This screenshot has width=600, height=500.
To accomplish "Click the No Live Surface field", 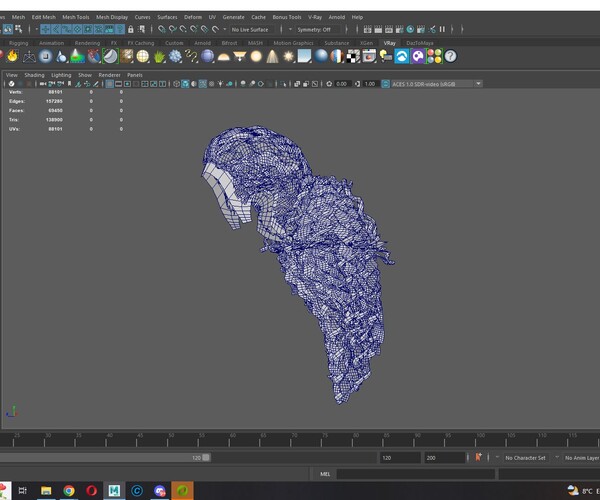I will pos(253,29).
